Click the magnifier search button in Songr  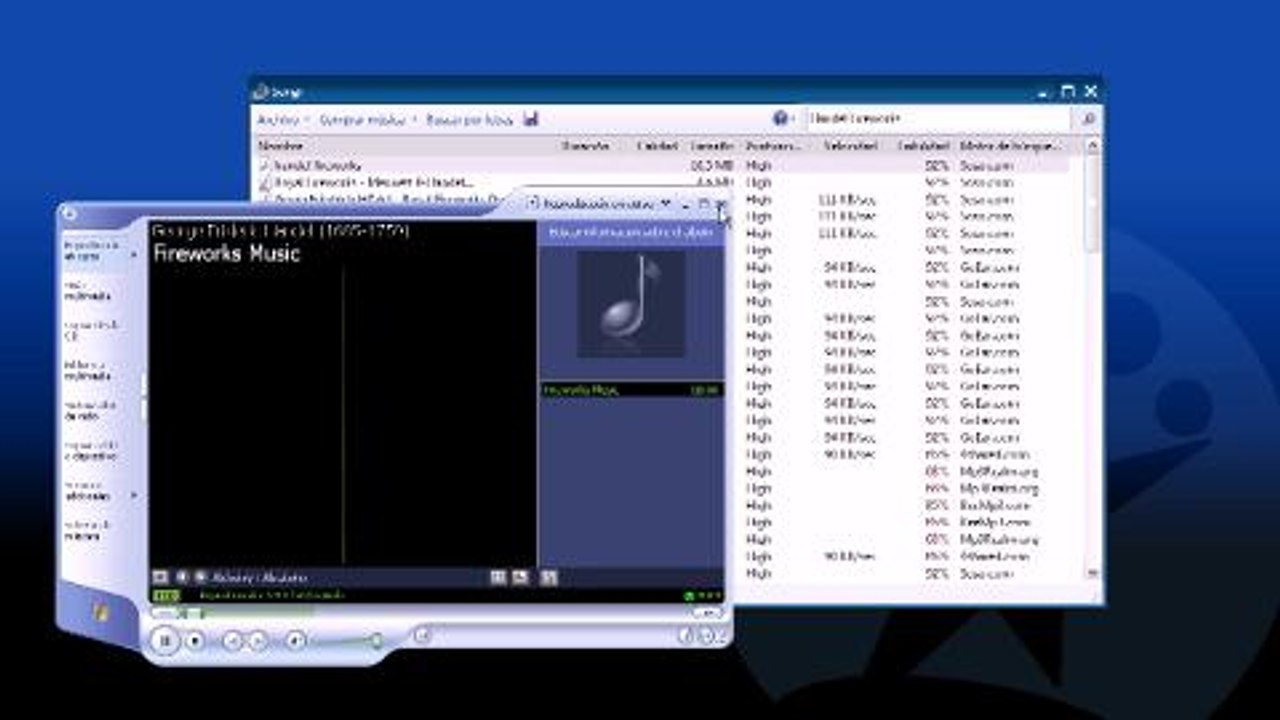click(1087, 119)
